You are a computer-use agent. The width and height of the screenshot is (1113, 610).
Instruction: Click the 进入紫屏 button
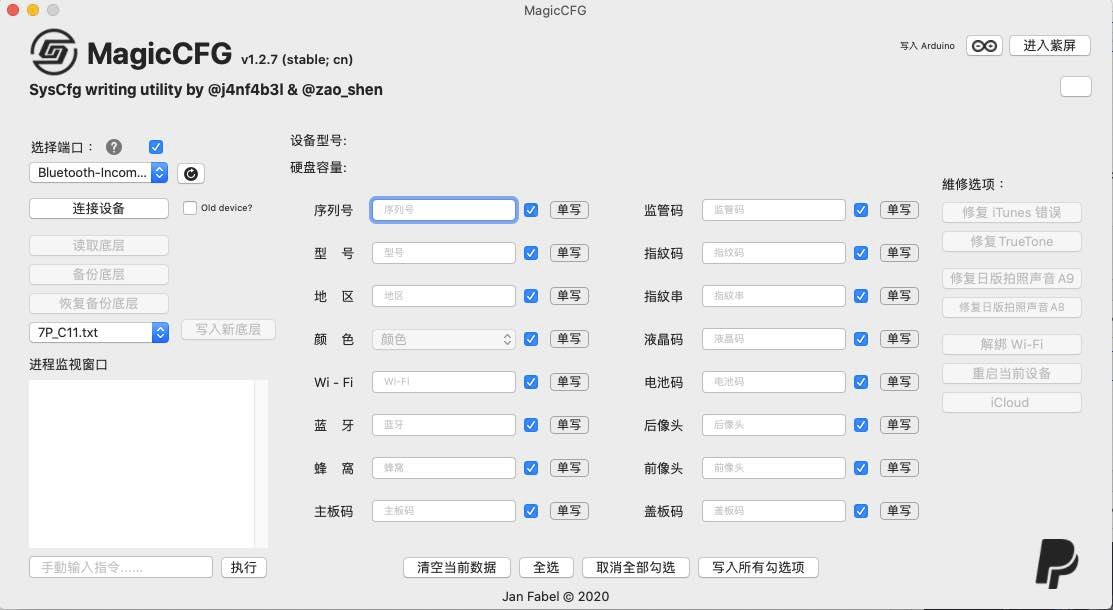point(1049,45)
